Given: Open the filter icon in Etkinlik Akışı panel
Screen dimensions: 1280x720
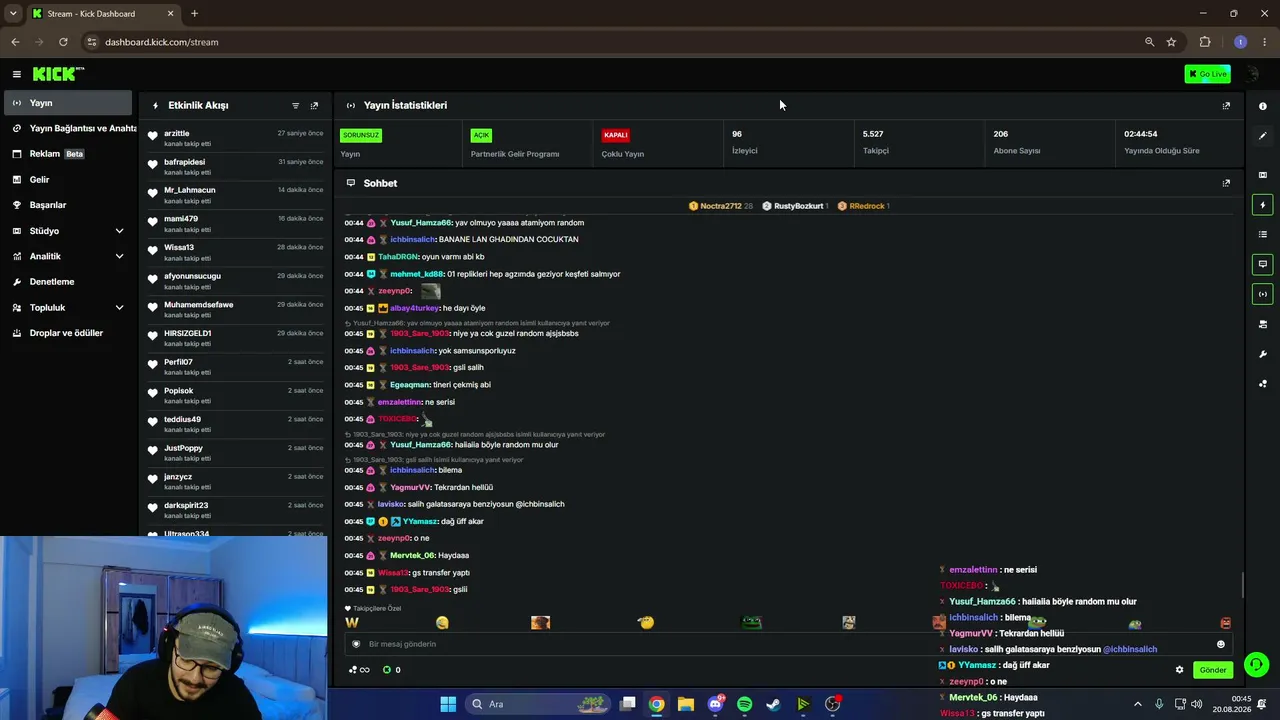Looking at the screenshot, I should [x=295, y=105].
